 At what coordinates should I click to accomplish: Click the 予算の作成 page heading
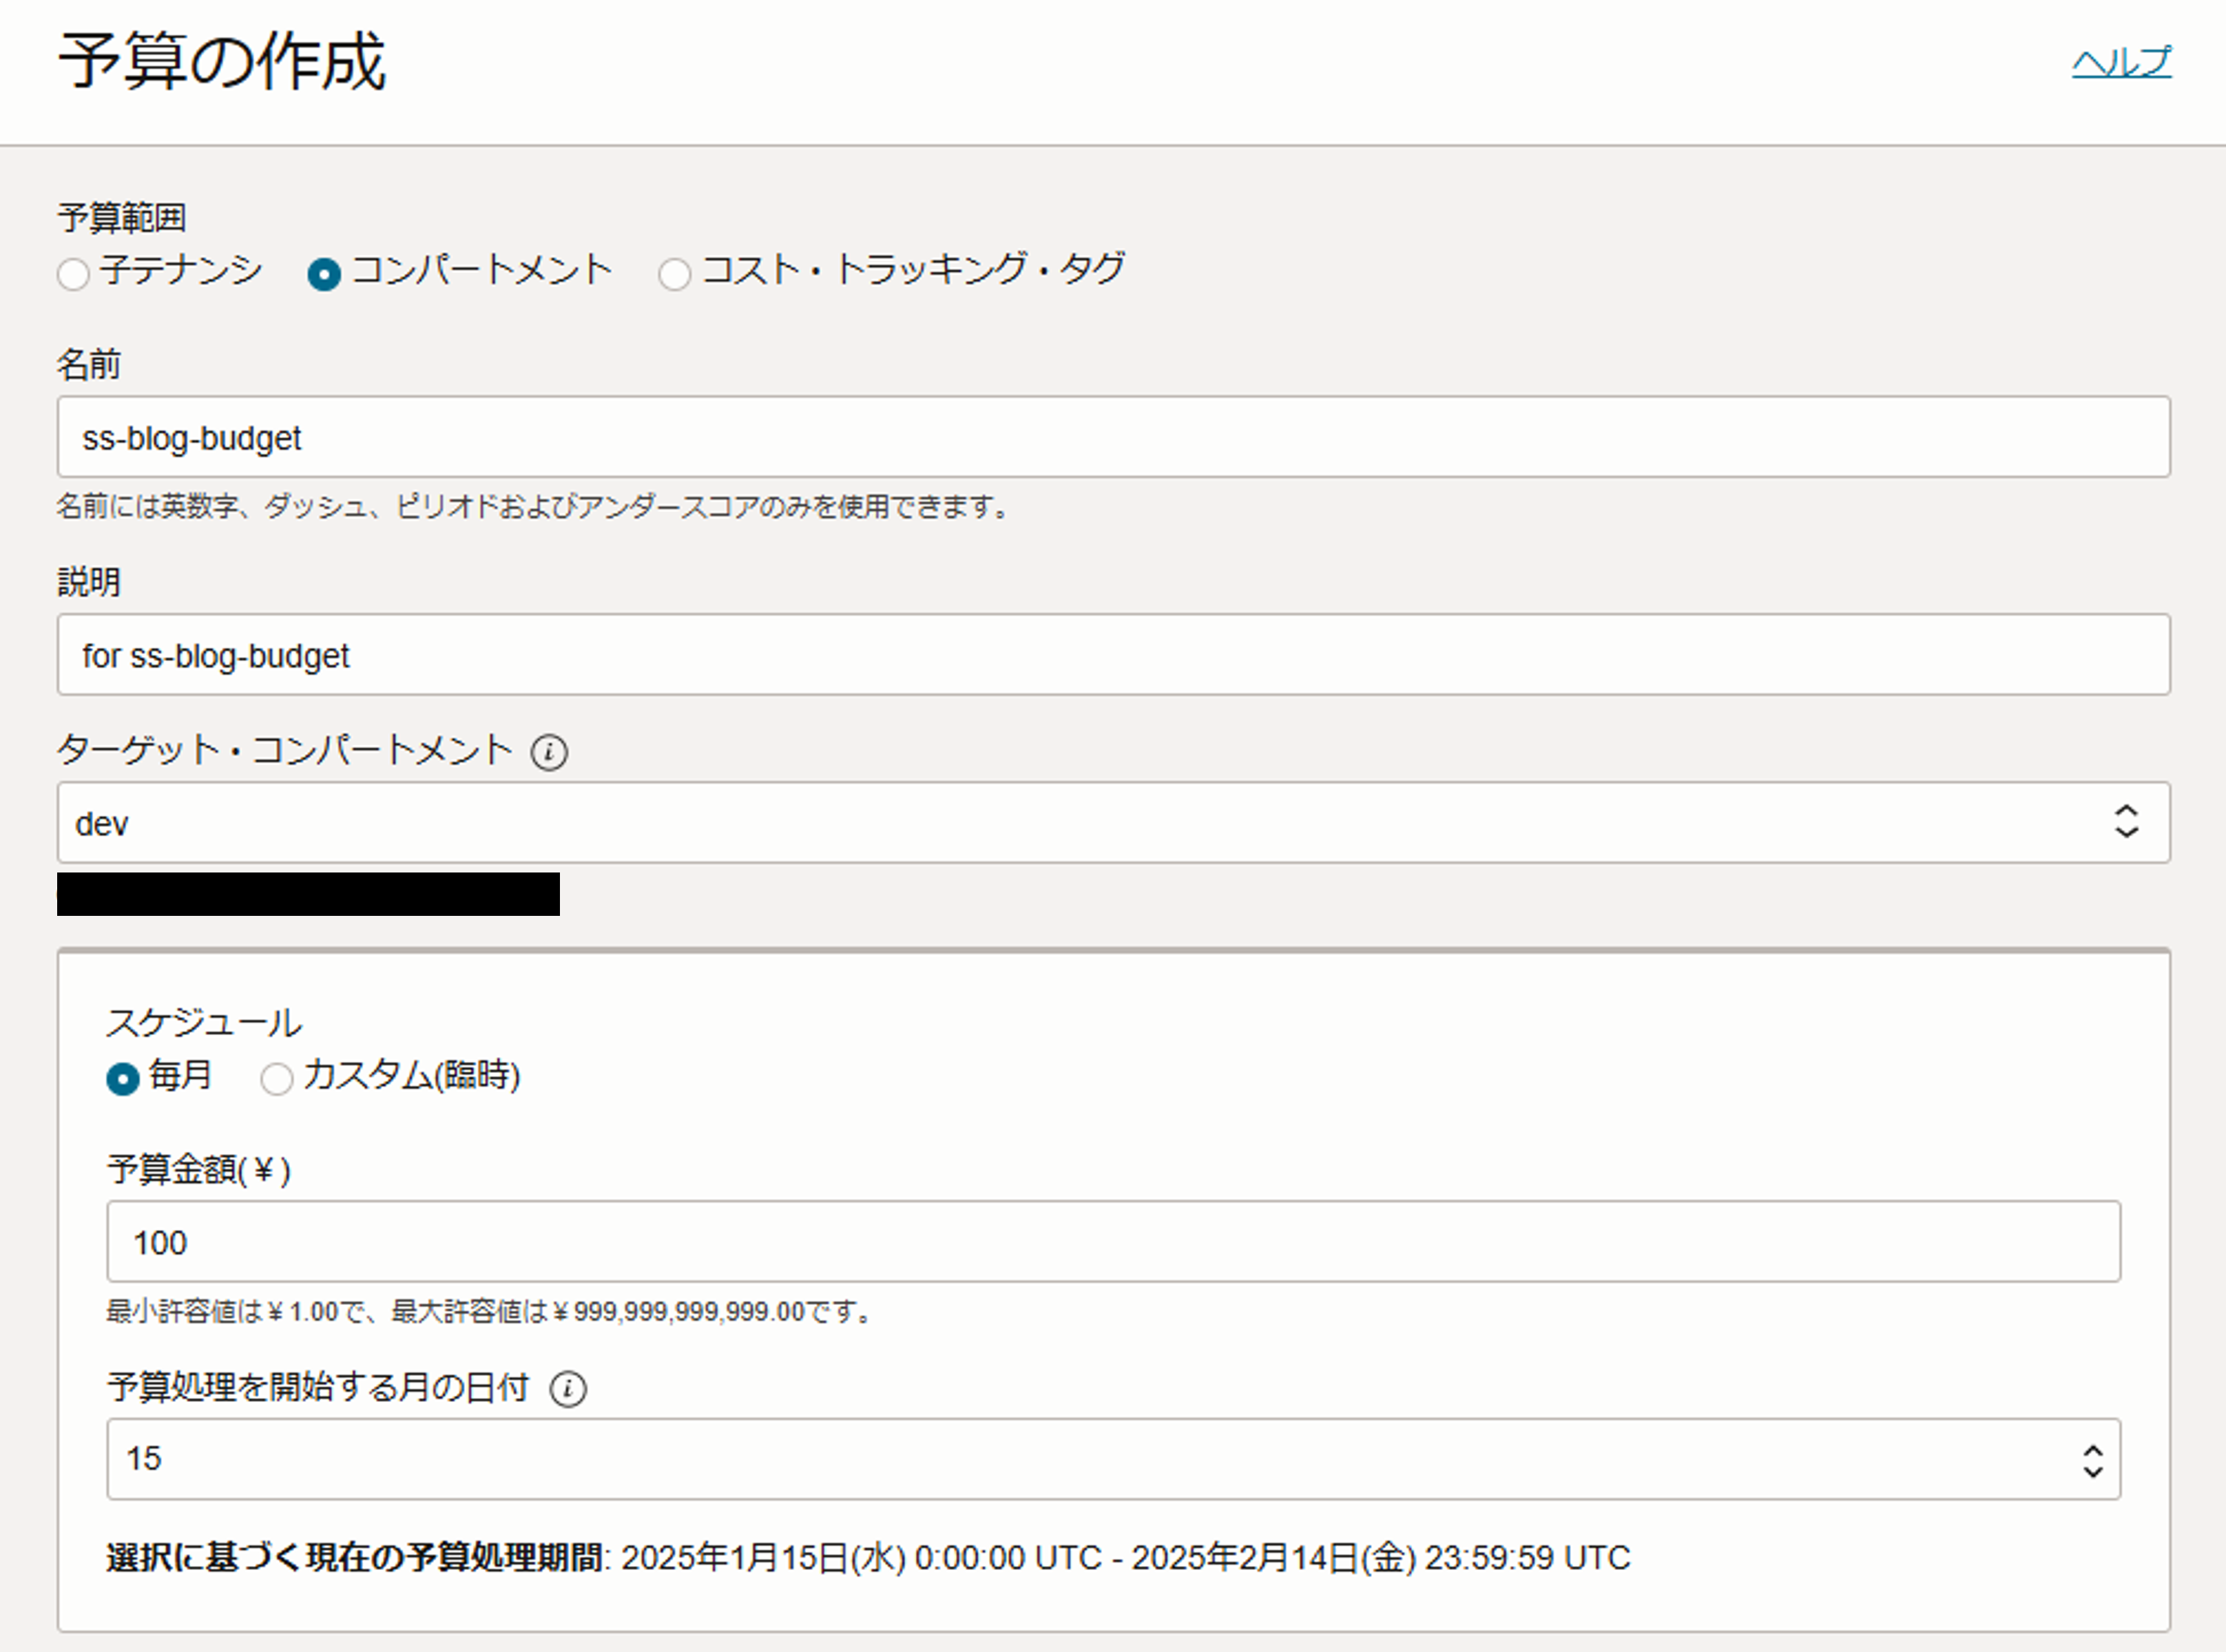pyautogui.click(x=222, y=62)
